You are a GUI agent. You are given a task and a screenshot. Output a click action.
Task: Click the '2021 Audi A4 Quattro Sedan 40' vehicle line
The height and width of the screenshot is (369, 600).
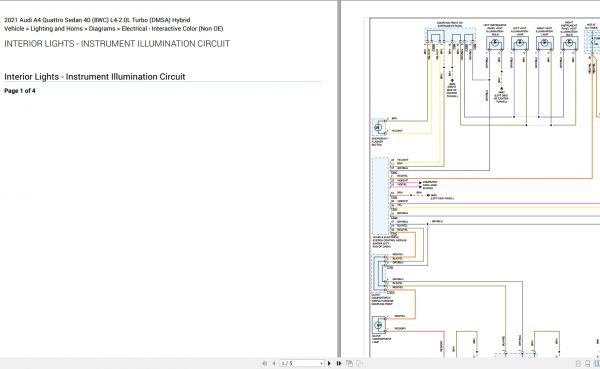[x=97, y=20]
